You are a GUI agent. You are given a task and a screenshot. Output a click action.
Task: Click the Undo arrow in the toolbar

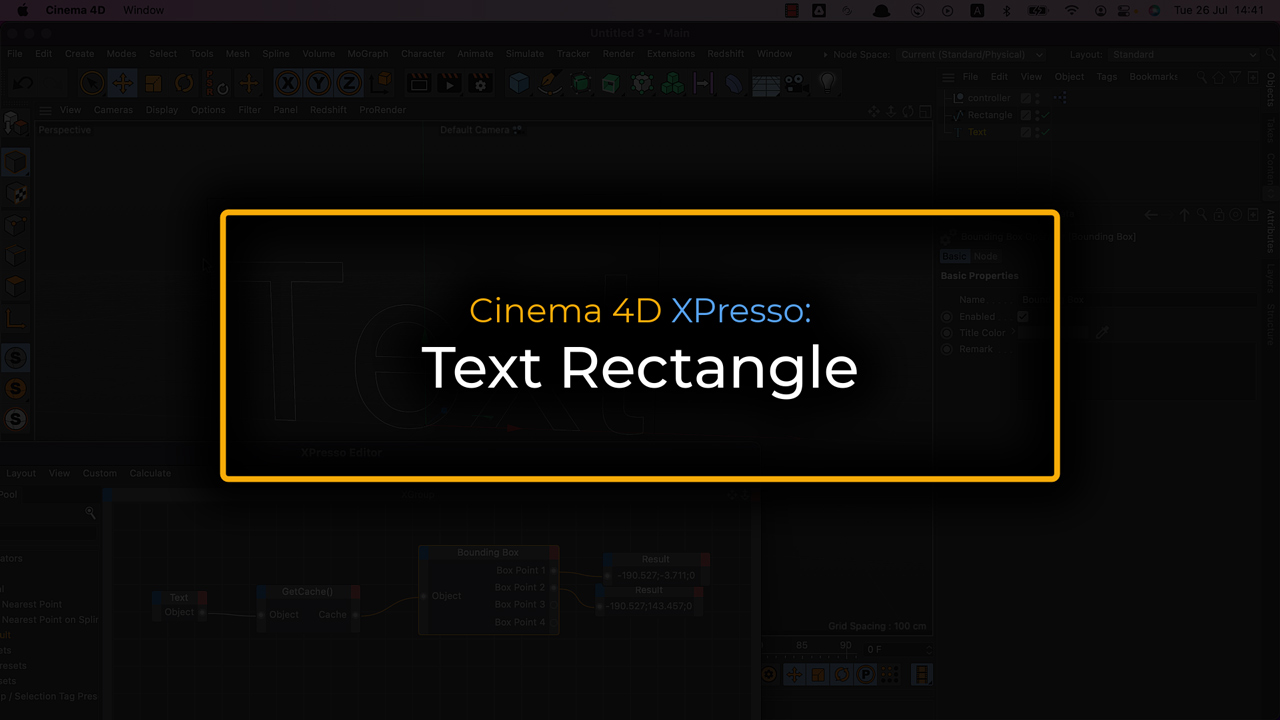tap(23, 84)
